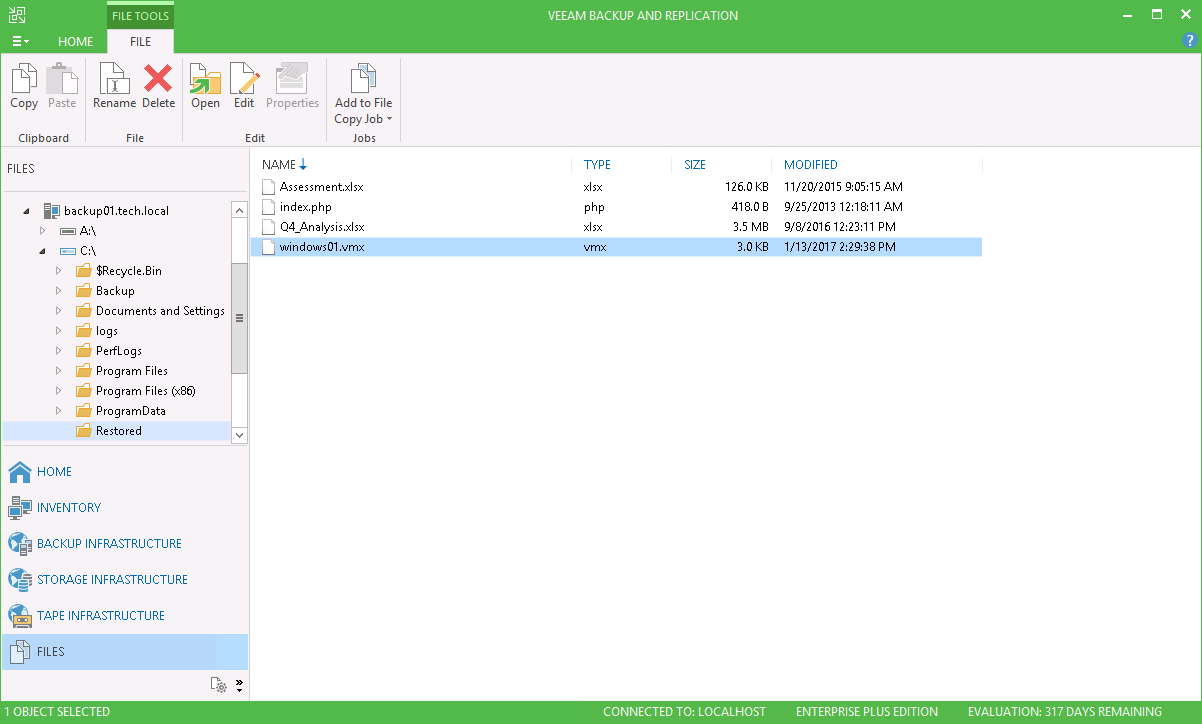
Task: Click the Q4_Analysis.xlsx file icon
Action: 267,227
